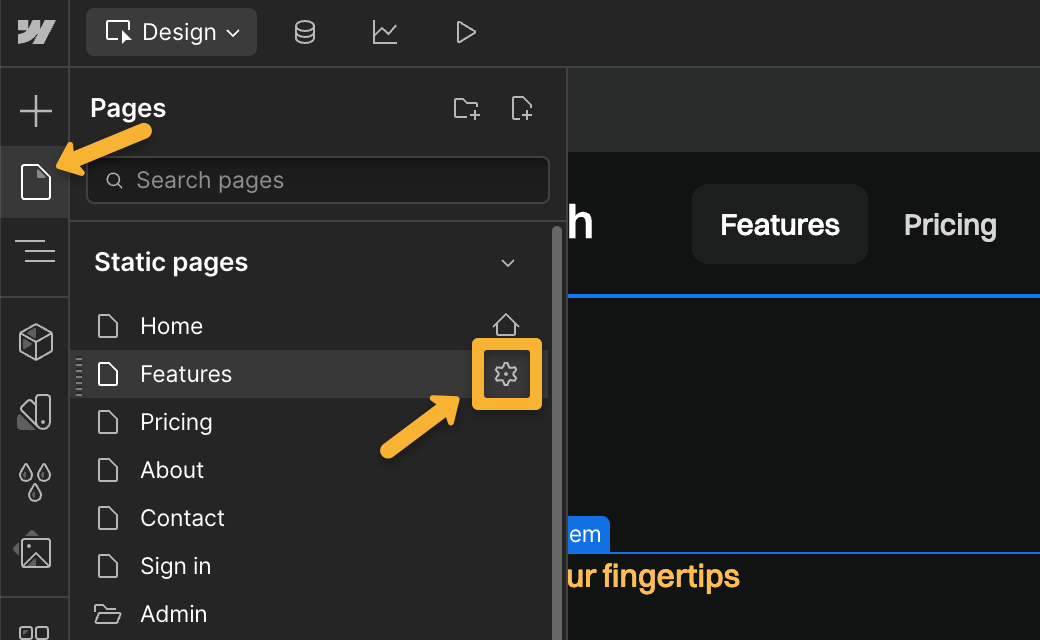Open the Navigator panel icon
Screen dimensions: 1040x640
coord(35,252)
